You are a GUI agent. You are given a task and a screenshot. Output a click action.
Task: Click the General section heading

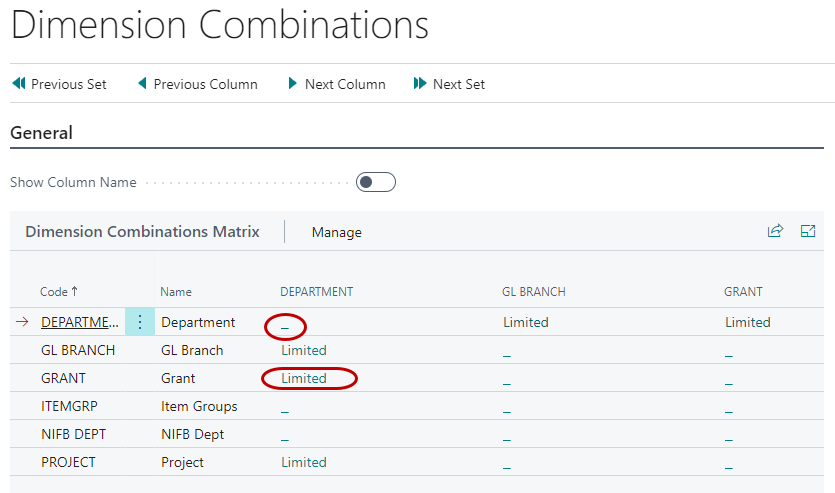pos(41,133)
